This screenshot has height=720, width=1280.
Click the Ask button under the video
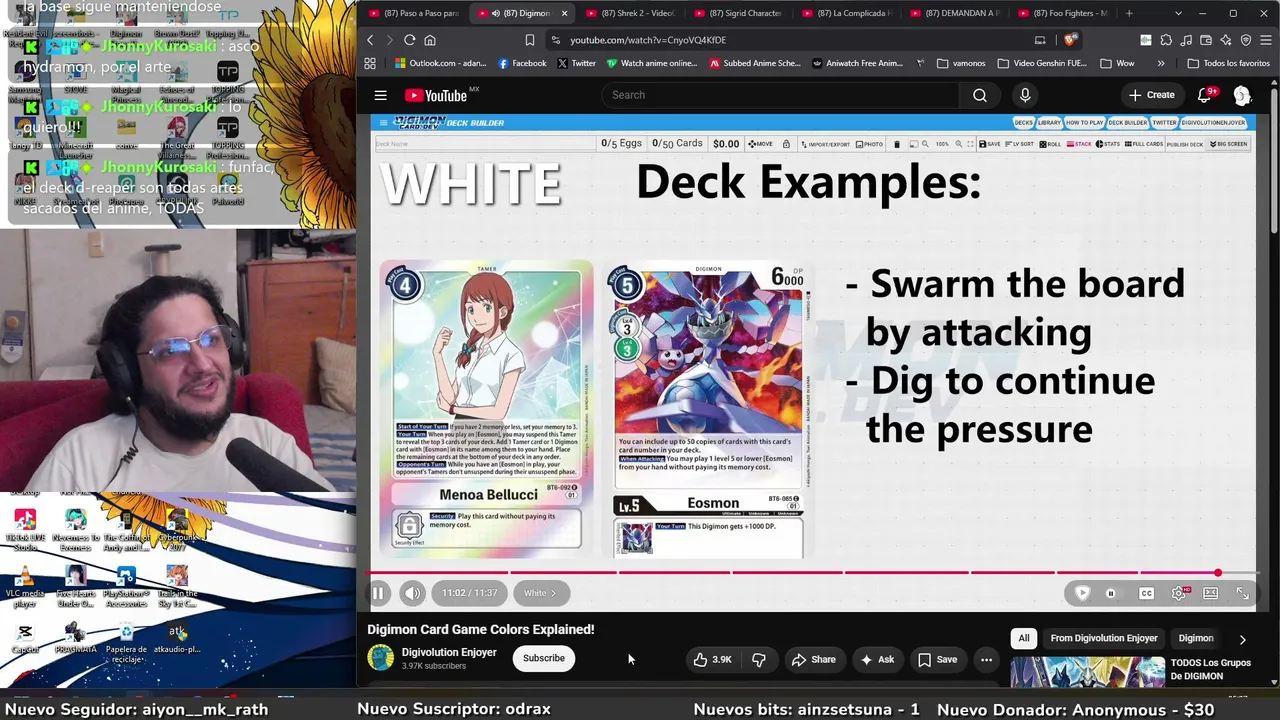pyautogui.click(x=876, y=659)
